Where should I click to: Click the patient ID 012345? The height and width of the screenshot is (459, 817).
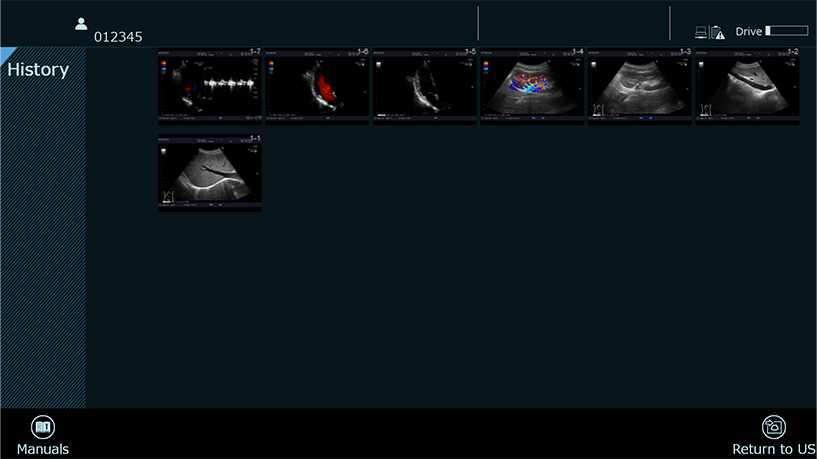pyautogui.click(x=118, y=37)
